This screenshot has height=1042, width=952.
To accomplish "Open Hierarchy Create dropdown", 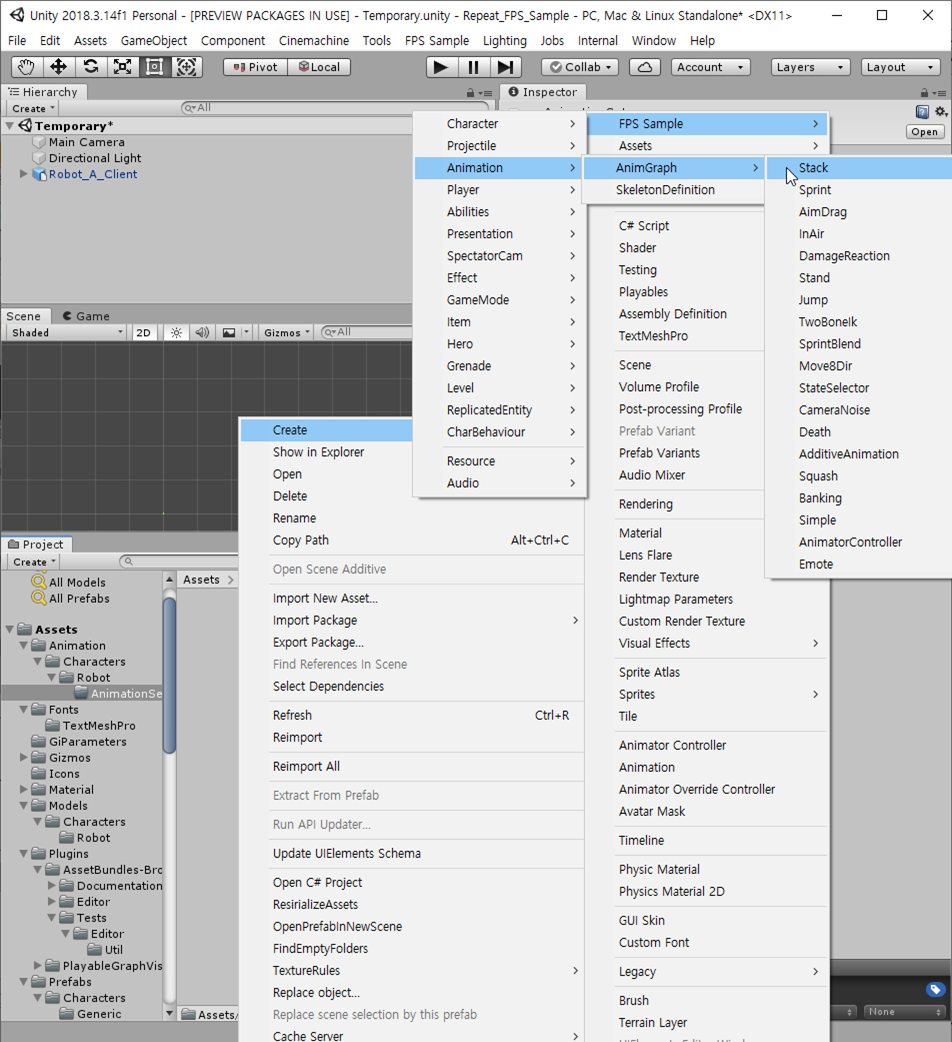I will click(x=33, y=108).
